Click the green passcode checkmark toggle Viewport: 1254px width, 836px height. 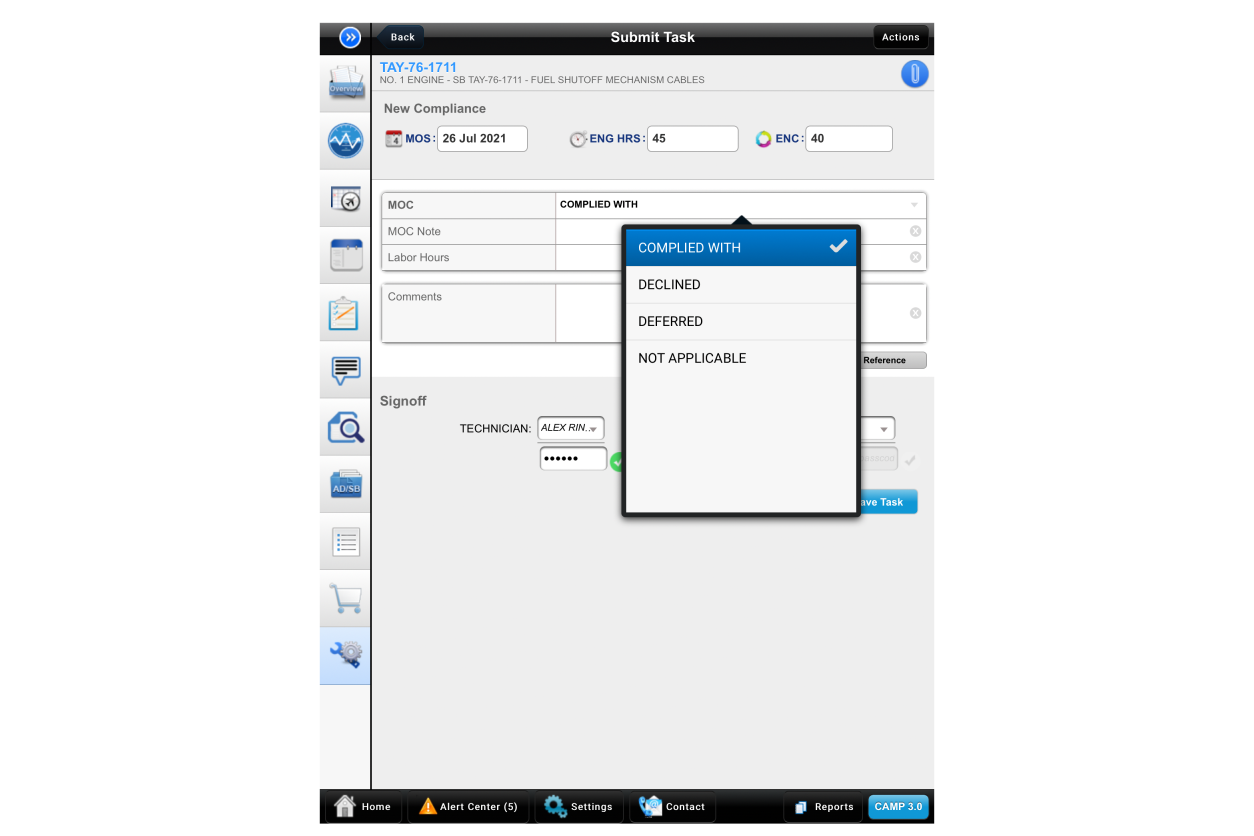(617, 461)
